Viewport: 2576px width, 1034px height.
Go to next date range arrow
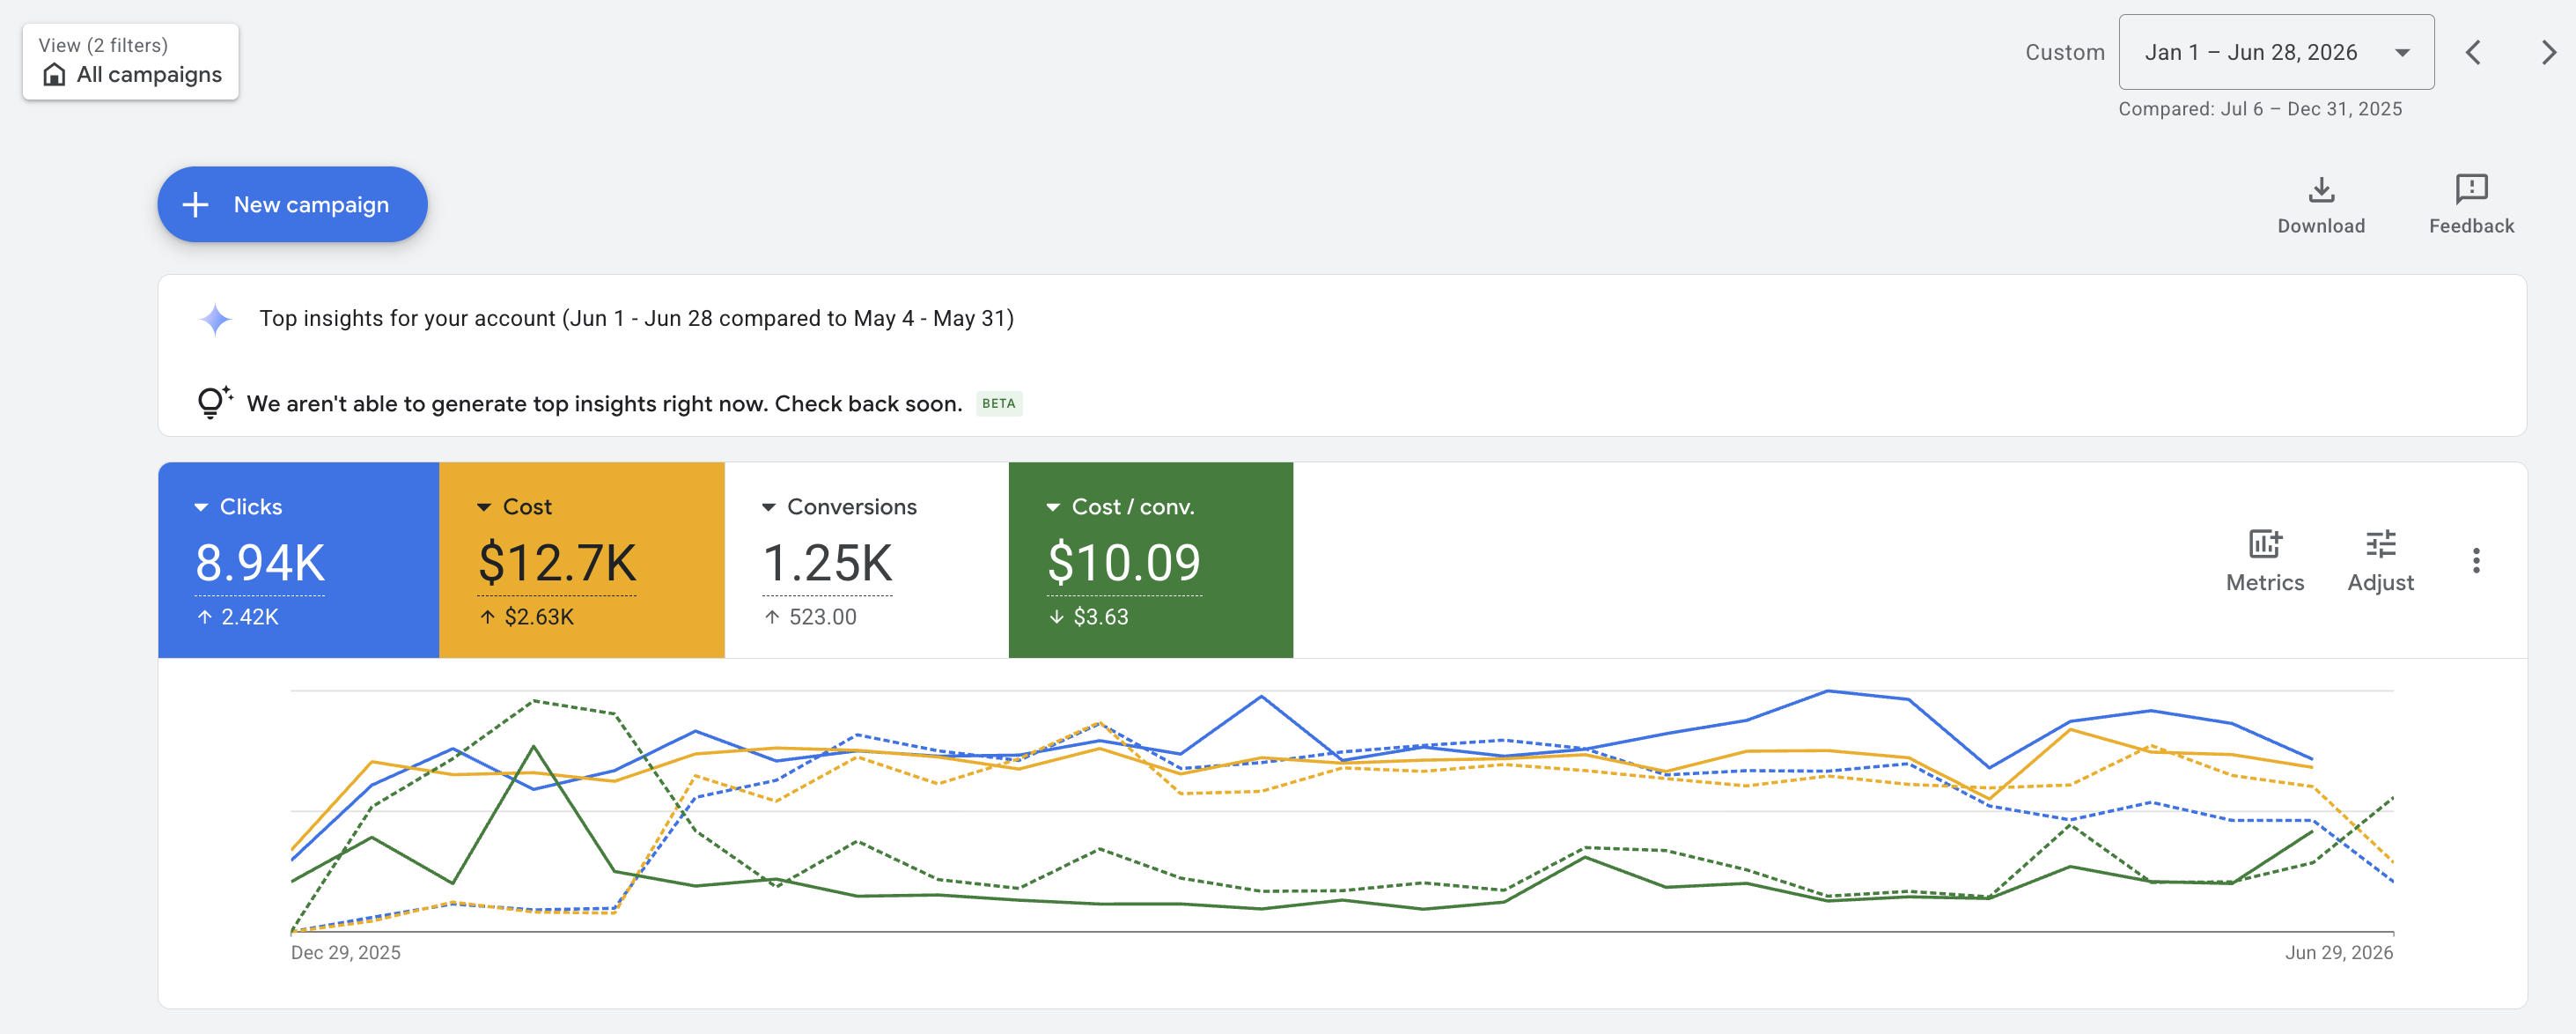point(2548,52)
